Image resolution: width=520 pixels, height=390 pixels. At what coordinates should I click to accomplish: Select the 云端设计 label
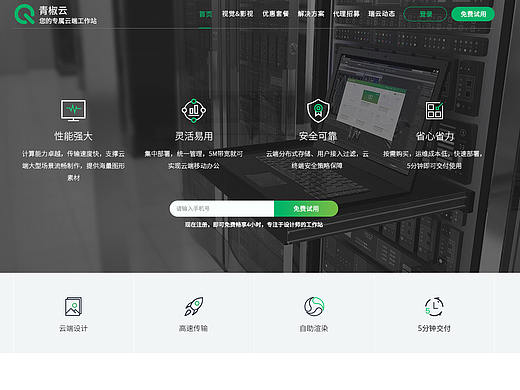click(x=73, y=329)
